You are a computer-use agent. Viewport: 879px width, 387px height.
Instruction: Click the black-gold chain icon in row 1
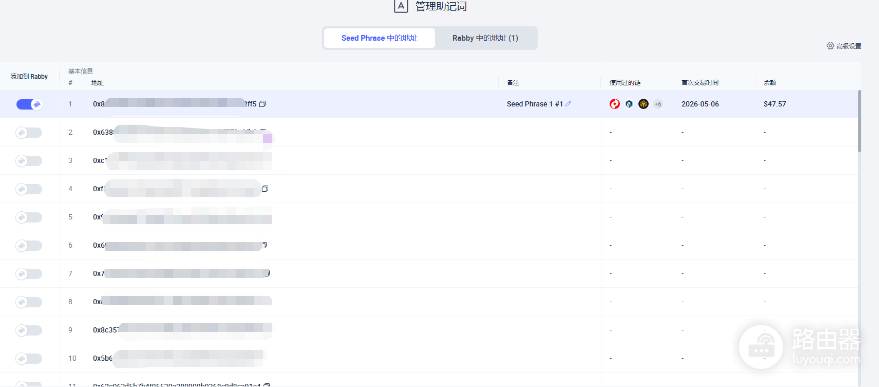643,104
